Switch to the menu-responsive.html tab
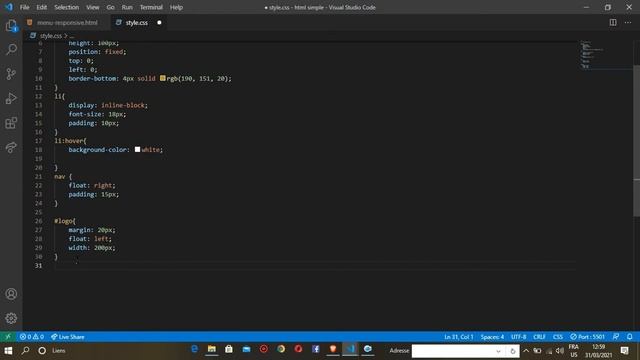640x360 pixels. click(x=67, y=22)
